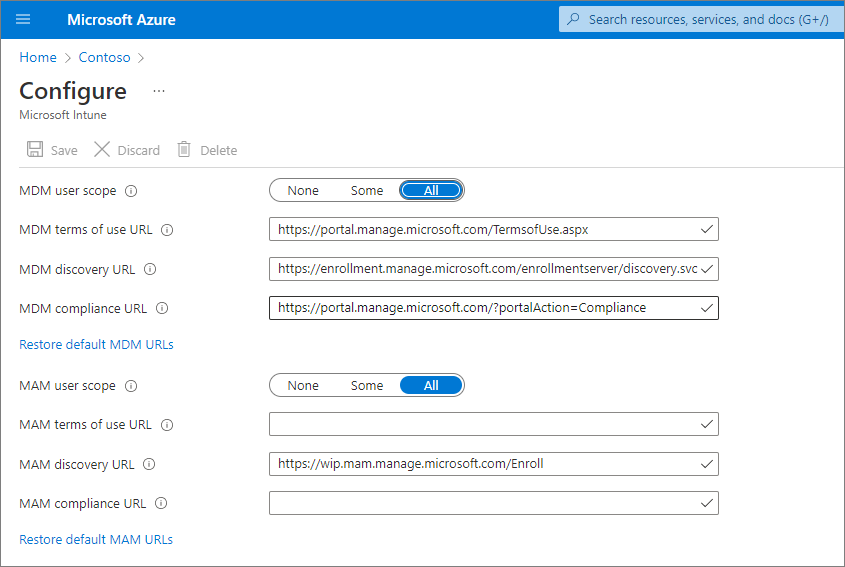Click the Save disk icon
845x567 pixels.
pyautogui.click(x=35, y=150)
